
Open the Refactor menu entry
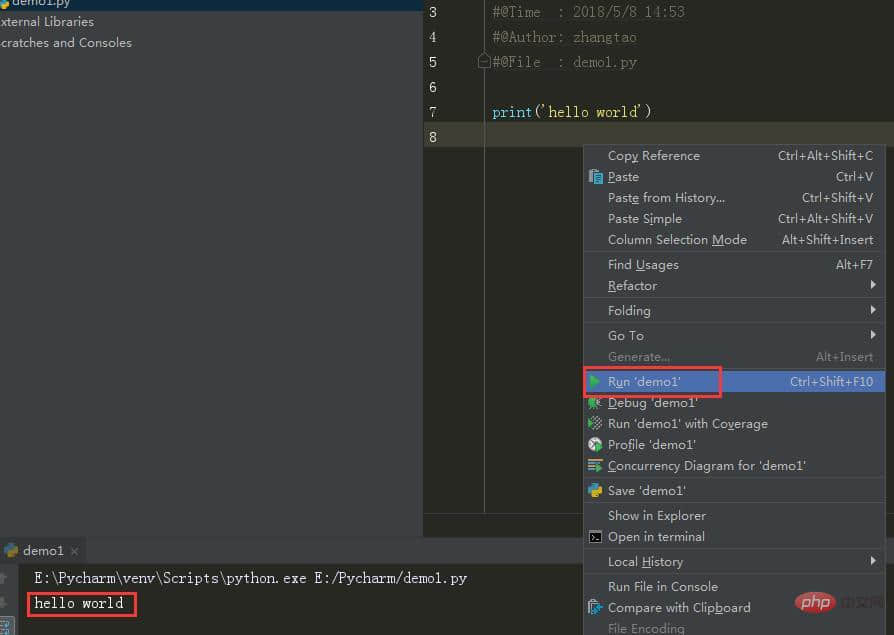click(x=734, y=286)
